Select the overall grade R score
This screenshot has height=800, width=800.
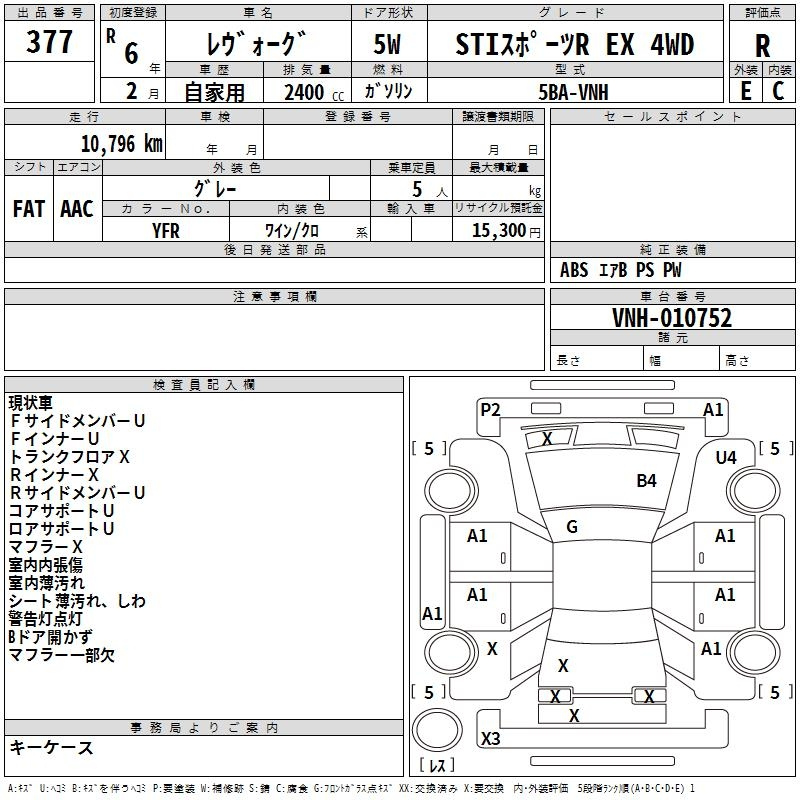click(762, 45)
